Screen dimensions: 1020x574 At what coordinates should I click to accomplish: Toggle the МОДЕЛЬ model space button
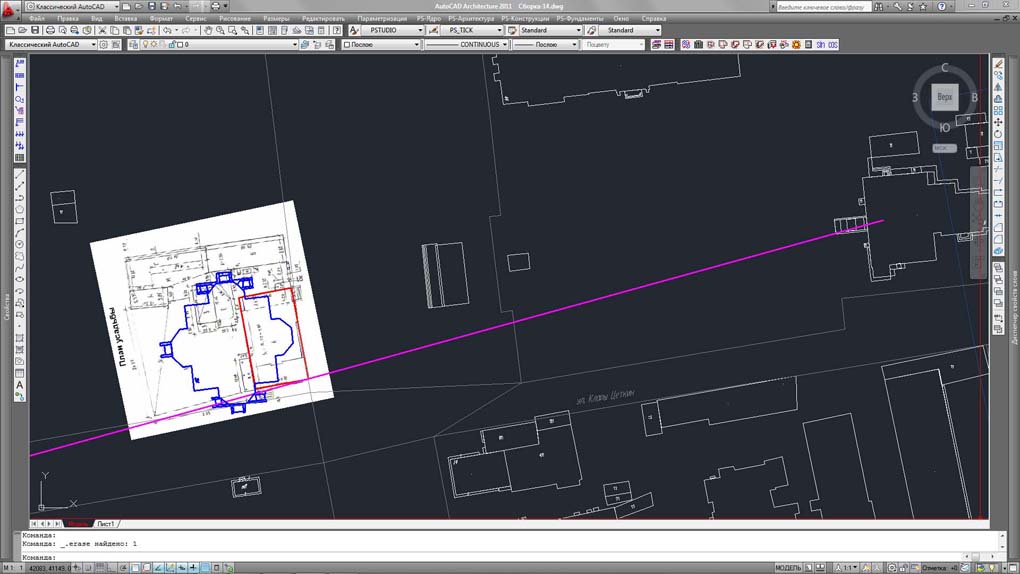pyautogui.click(x=788, y=568)
